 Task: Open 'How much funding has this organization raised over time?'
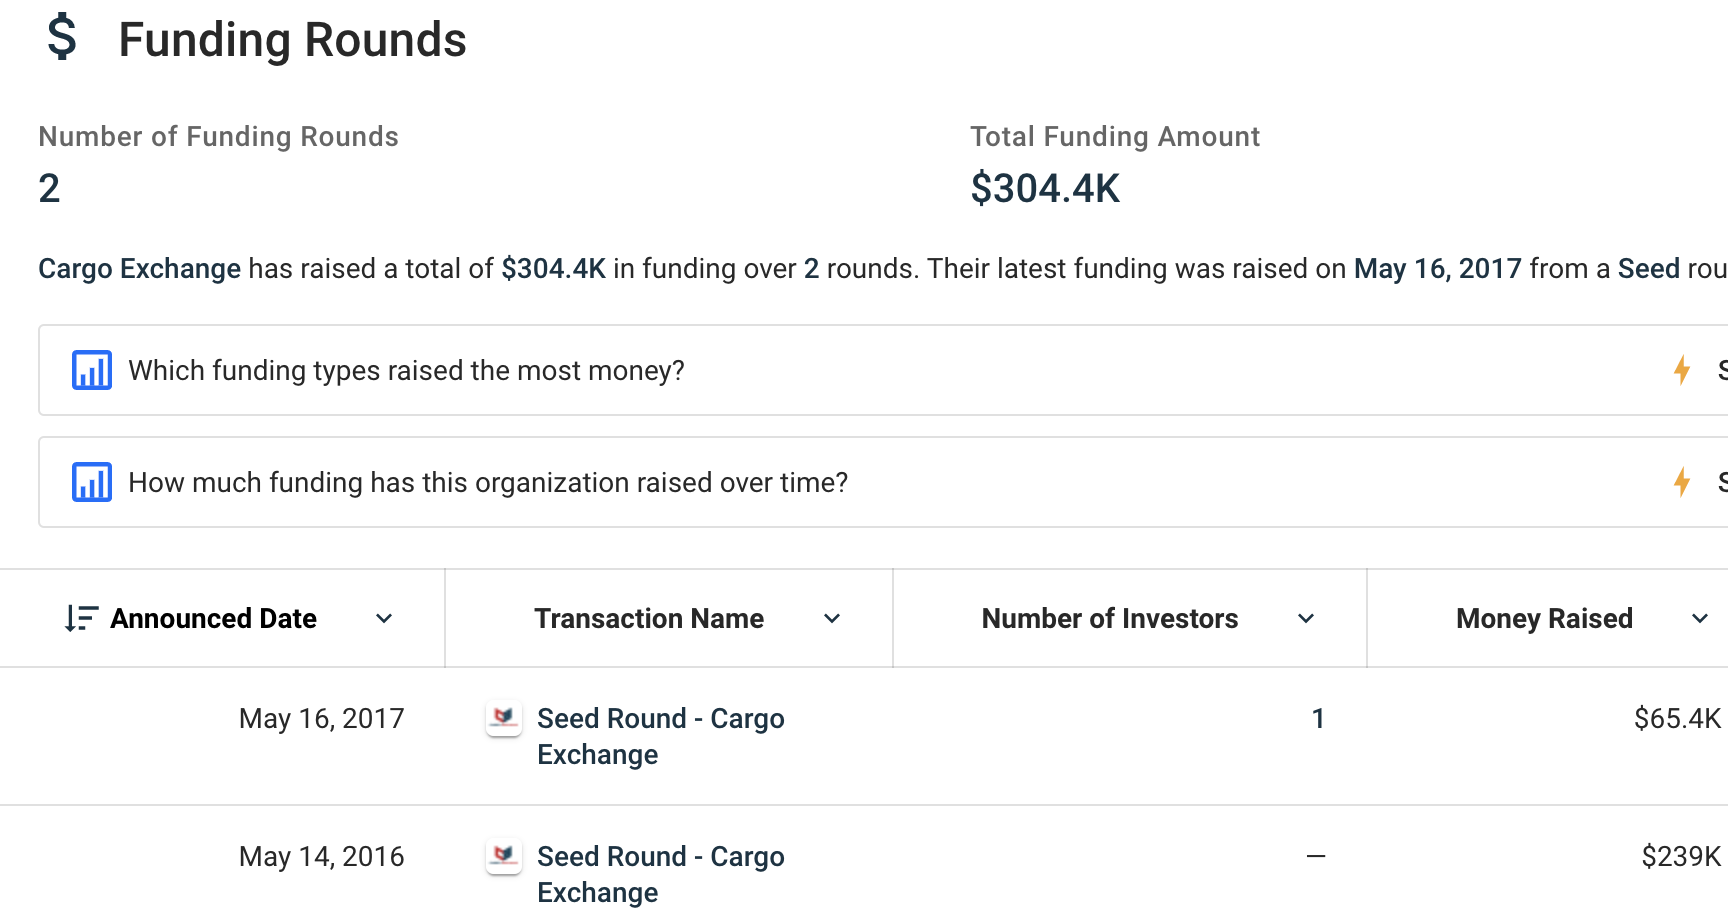(x=488, y=482)
